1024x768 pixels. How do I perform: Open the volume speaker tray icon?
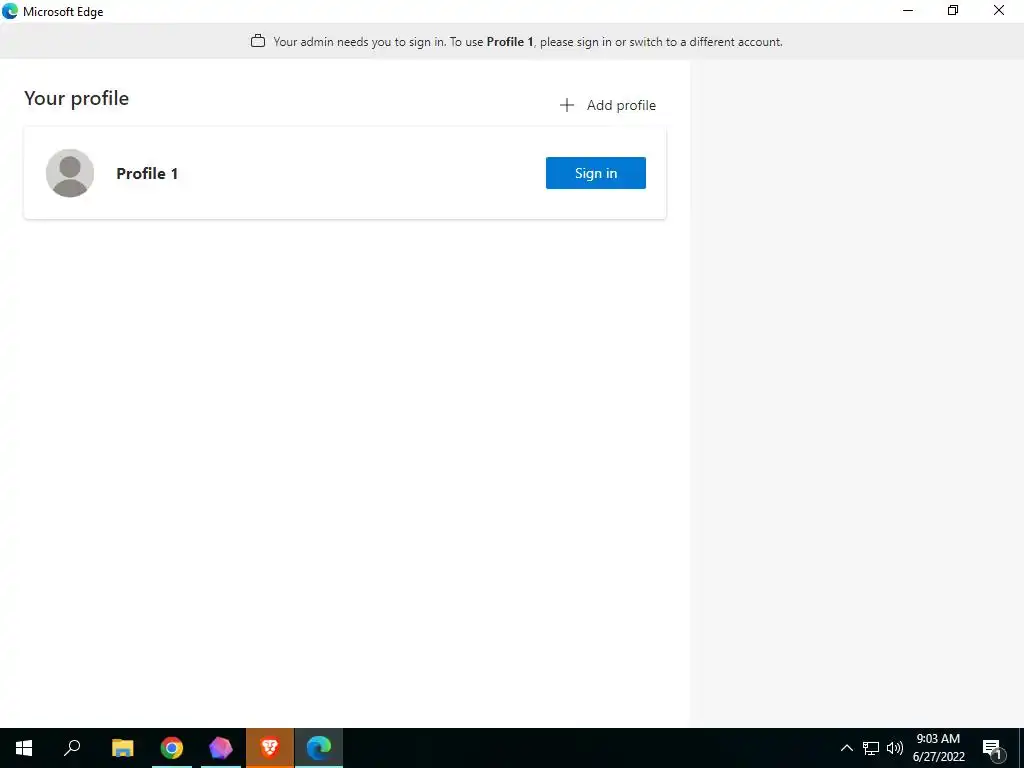[x=895, y=748]
